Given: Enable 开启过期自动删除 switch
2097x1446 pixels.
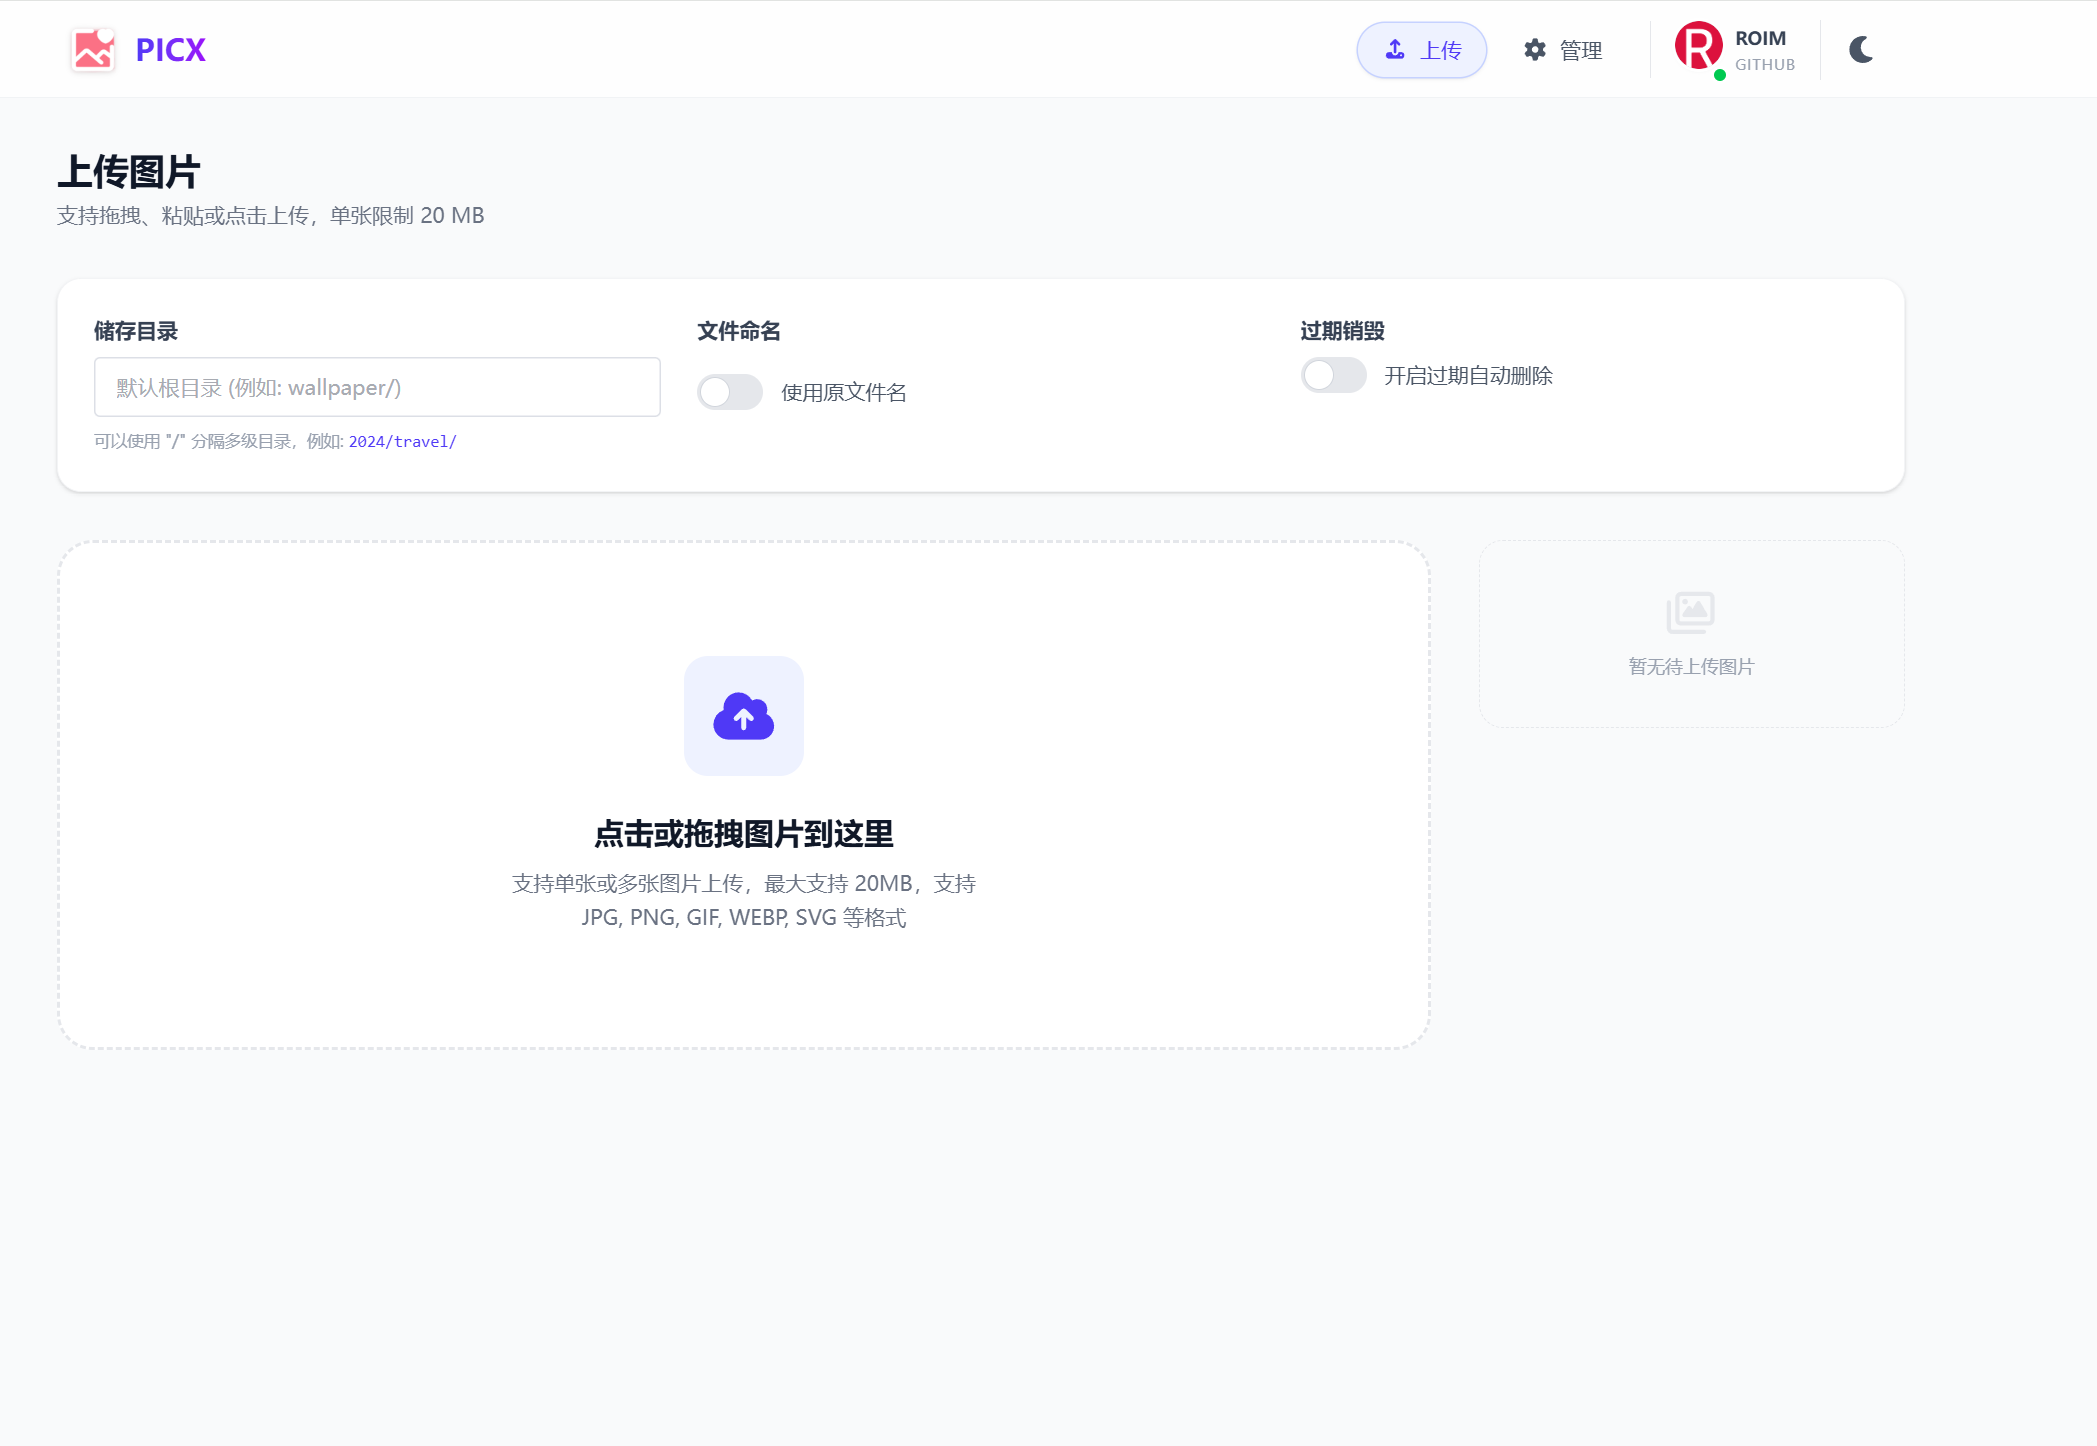Looking at the screenshot, I should coord(1333,375).
